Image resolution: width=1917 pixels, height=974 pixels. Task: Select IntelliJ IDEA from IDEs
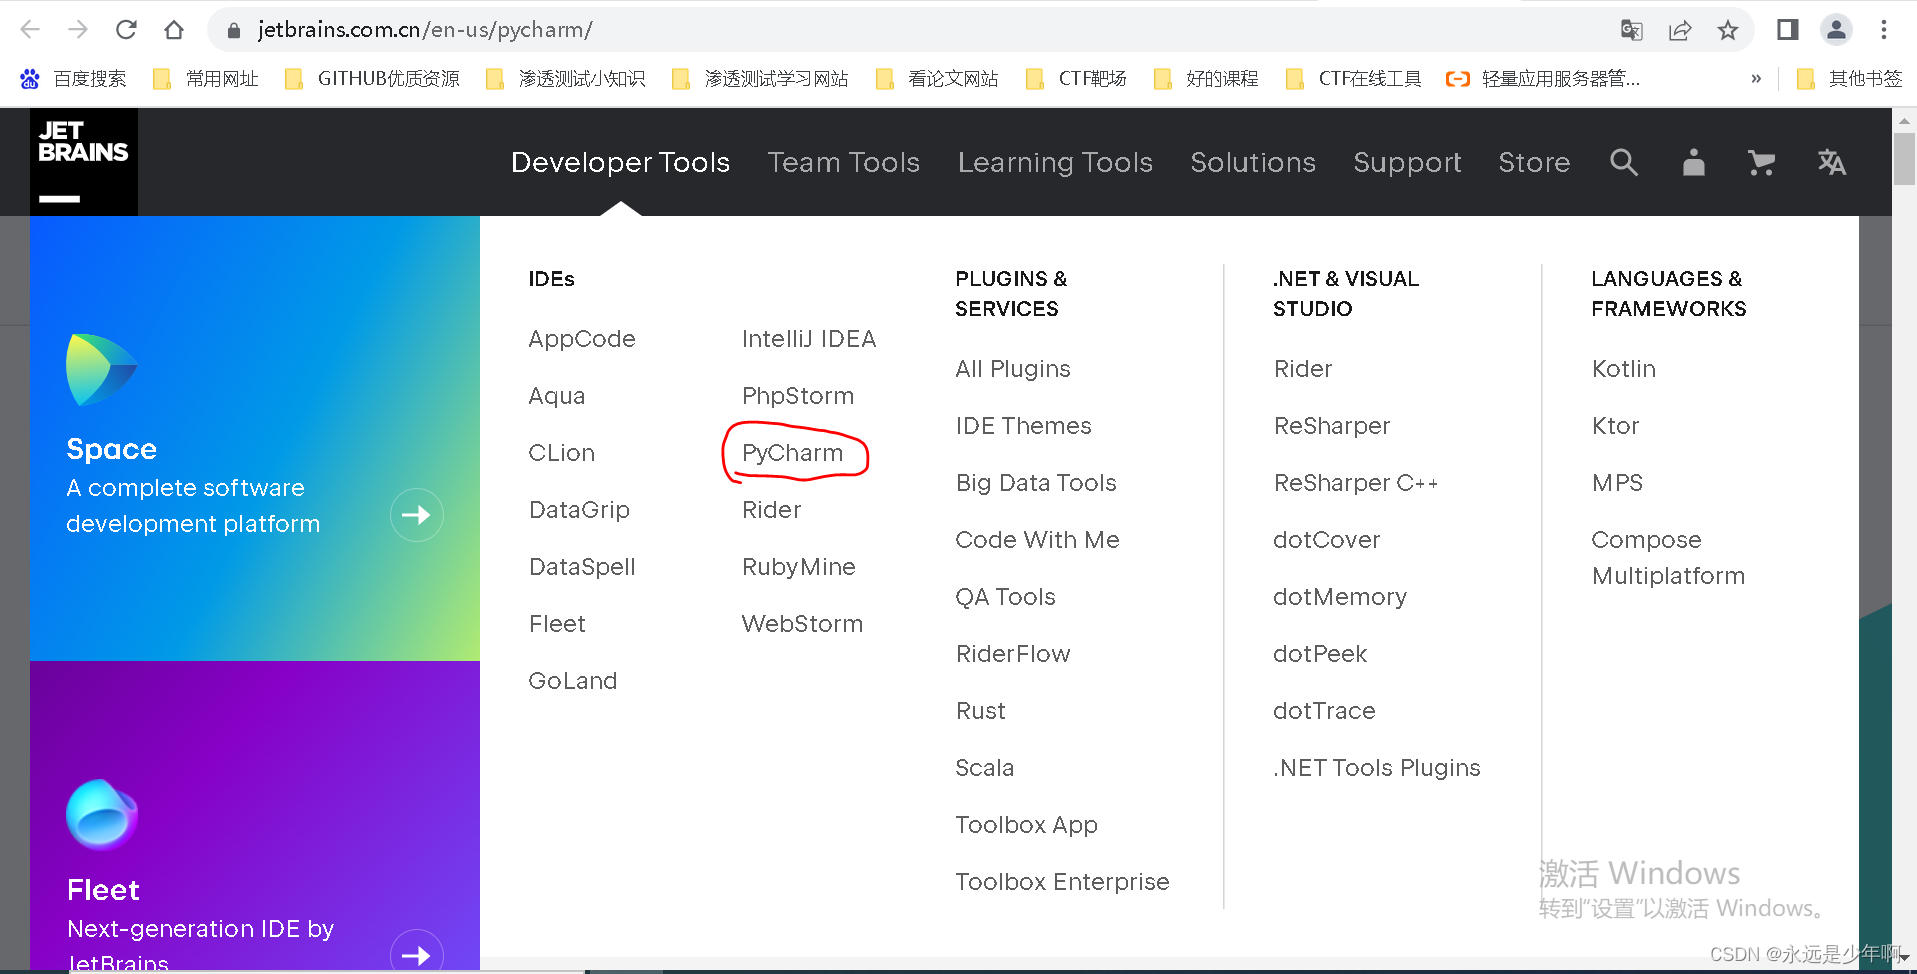(x=809, y=339)
